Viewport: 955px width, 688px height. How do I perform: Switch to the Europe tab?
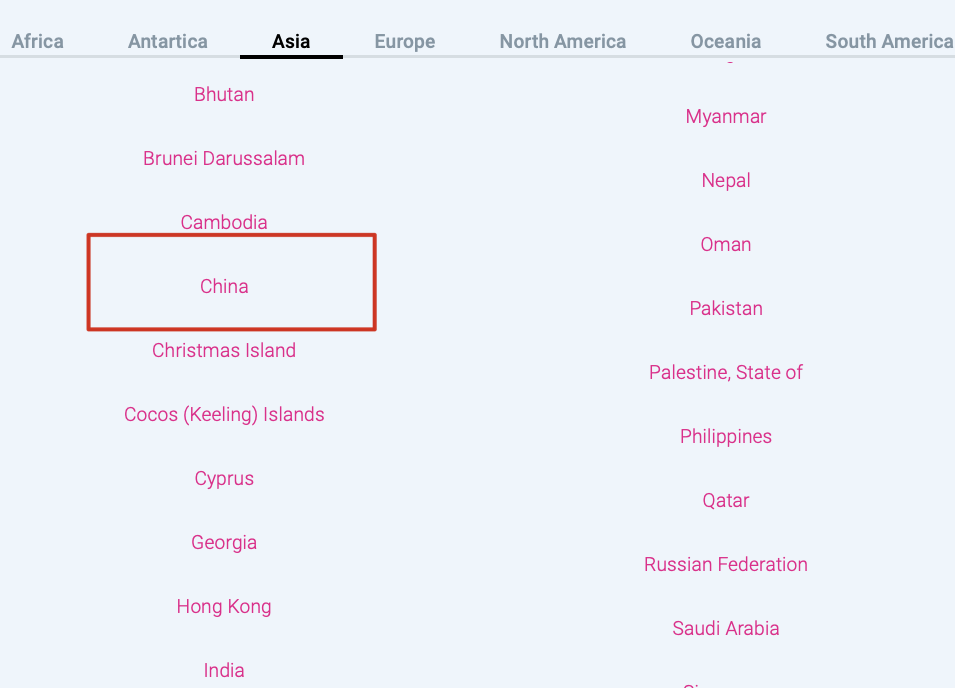click(x=405, y=41)
